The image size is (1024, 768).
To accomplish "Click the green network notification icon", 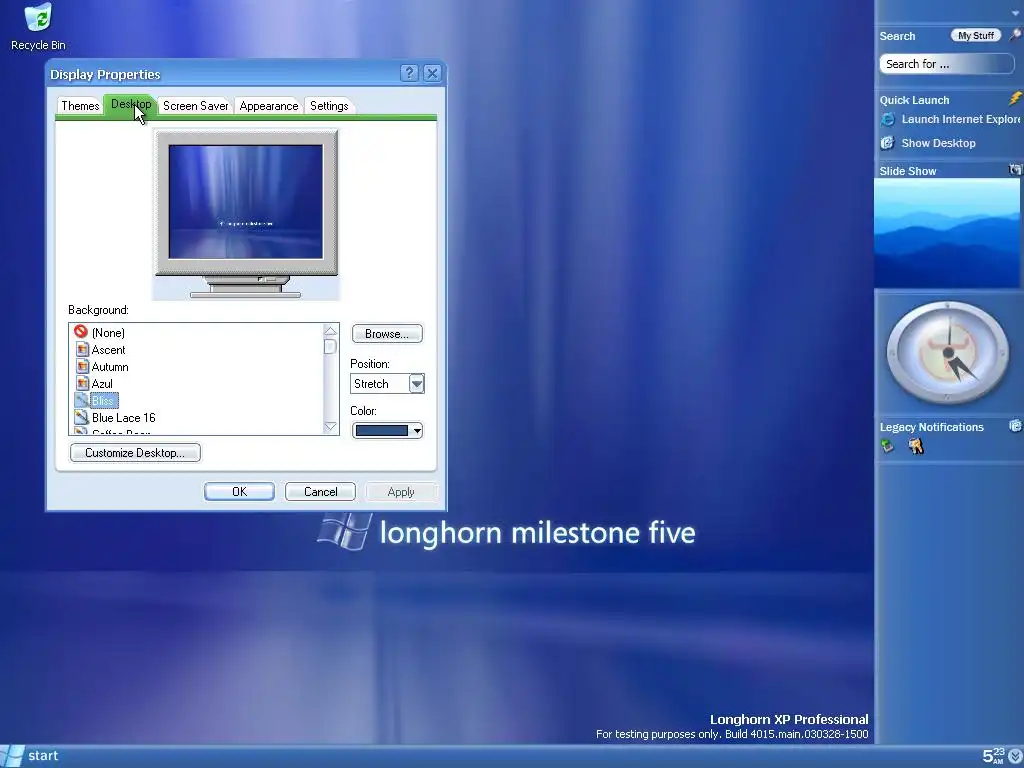I will 887,446.
